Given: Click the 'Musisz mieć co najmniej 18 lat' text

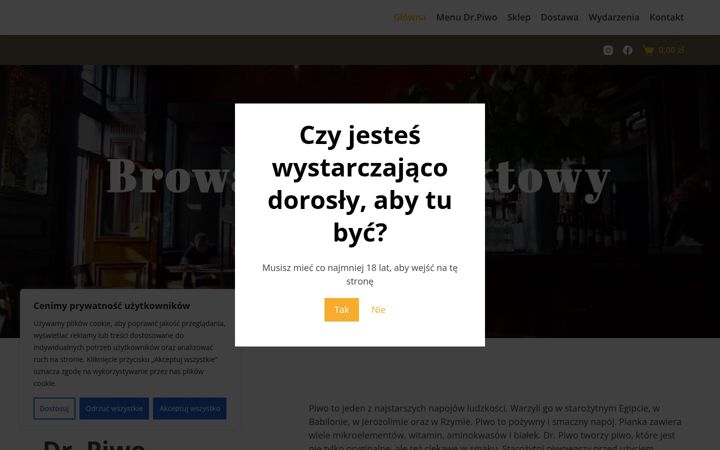Looking at the screenshot, I should pyautogui.click(x=360, y=274).
